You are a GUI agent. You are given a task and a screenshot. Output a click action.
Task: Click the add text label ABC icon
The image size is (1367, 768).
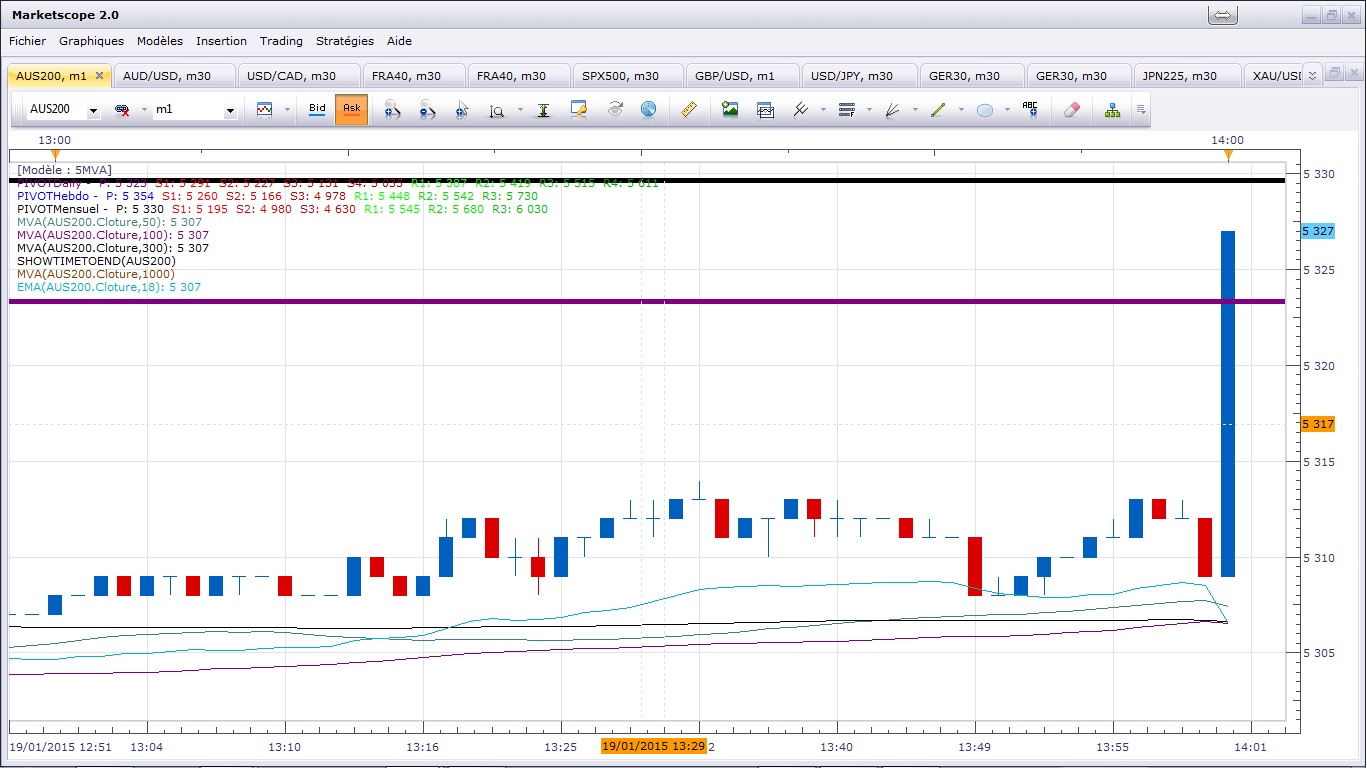tap(1030, 110)
